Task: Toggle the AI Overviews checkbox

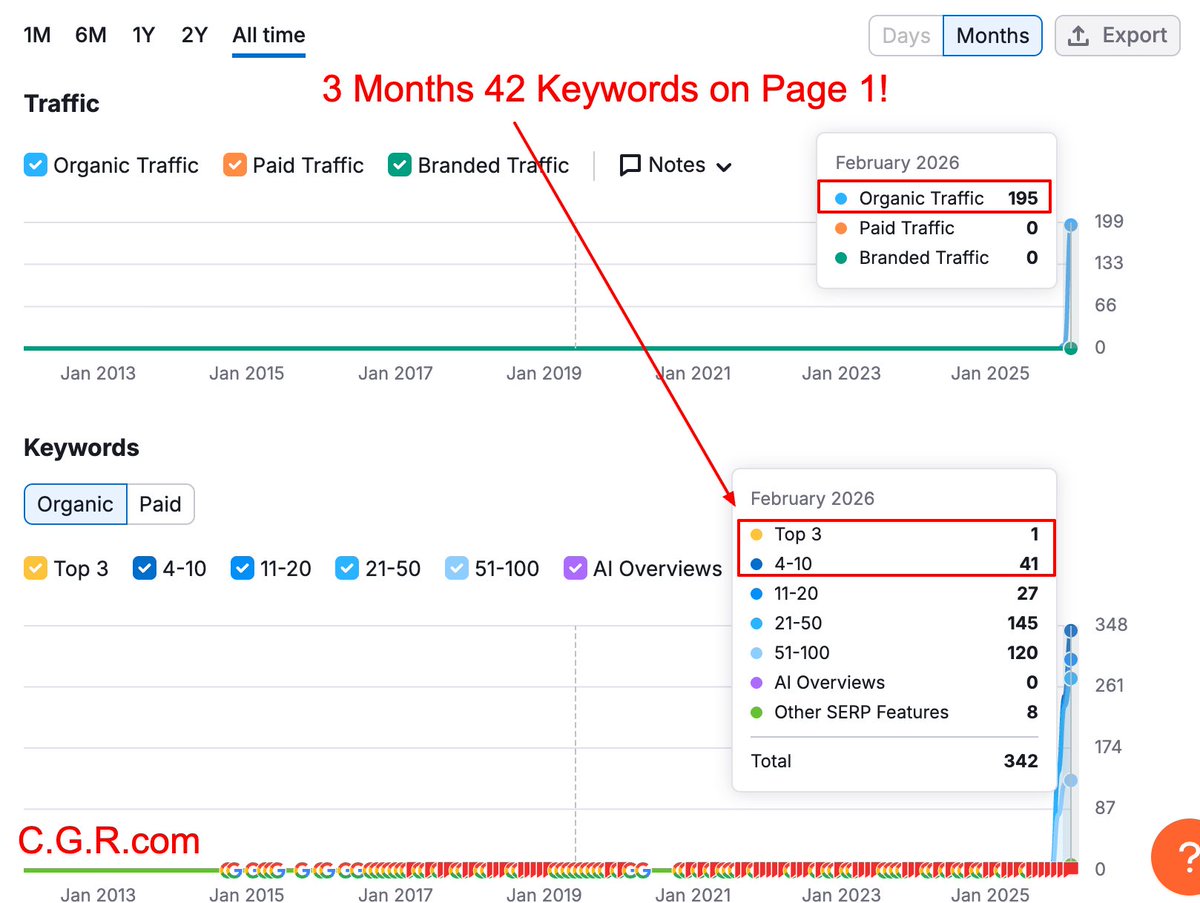Action: coord(575,569)
